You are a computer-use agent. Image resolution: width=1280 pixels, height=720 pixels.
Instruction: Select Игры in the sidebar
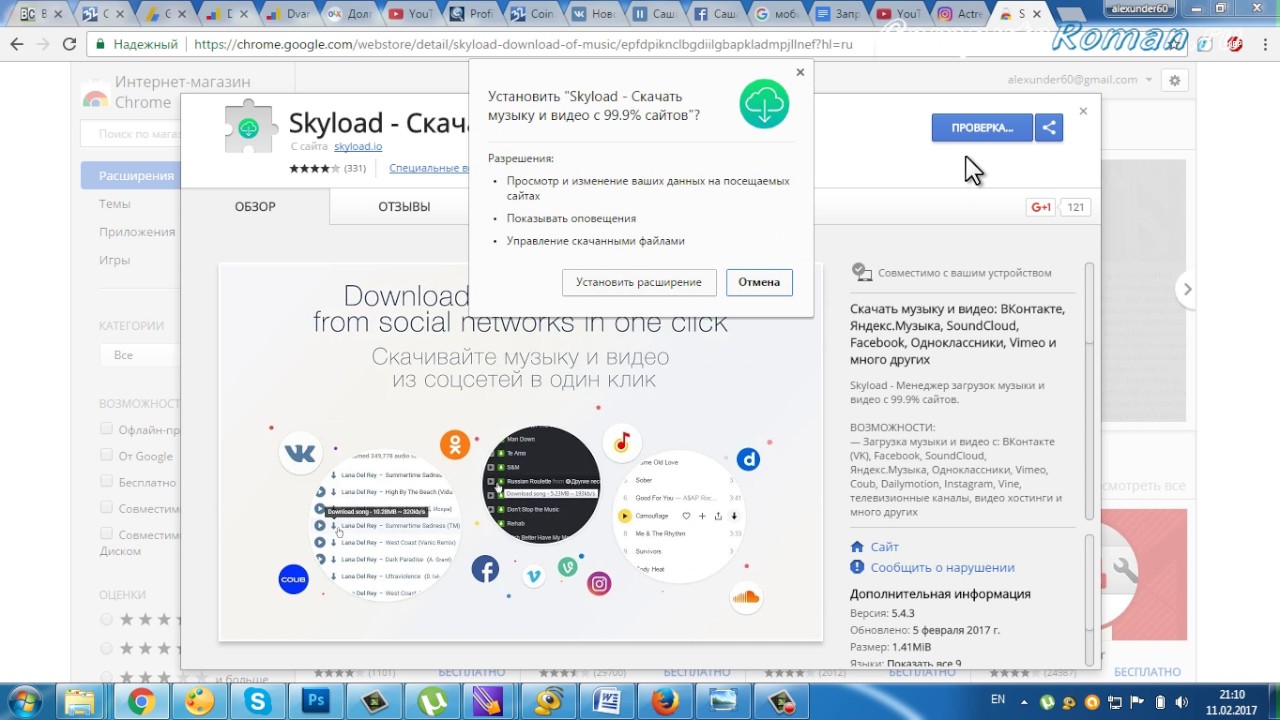click(115, 259)
